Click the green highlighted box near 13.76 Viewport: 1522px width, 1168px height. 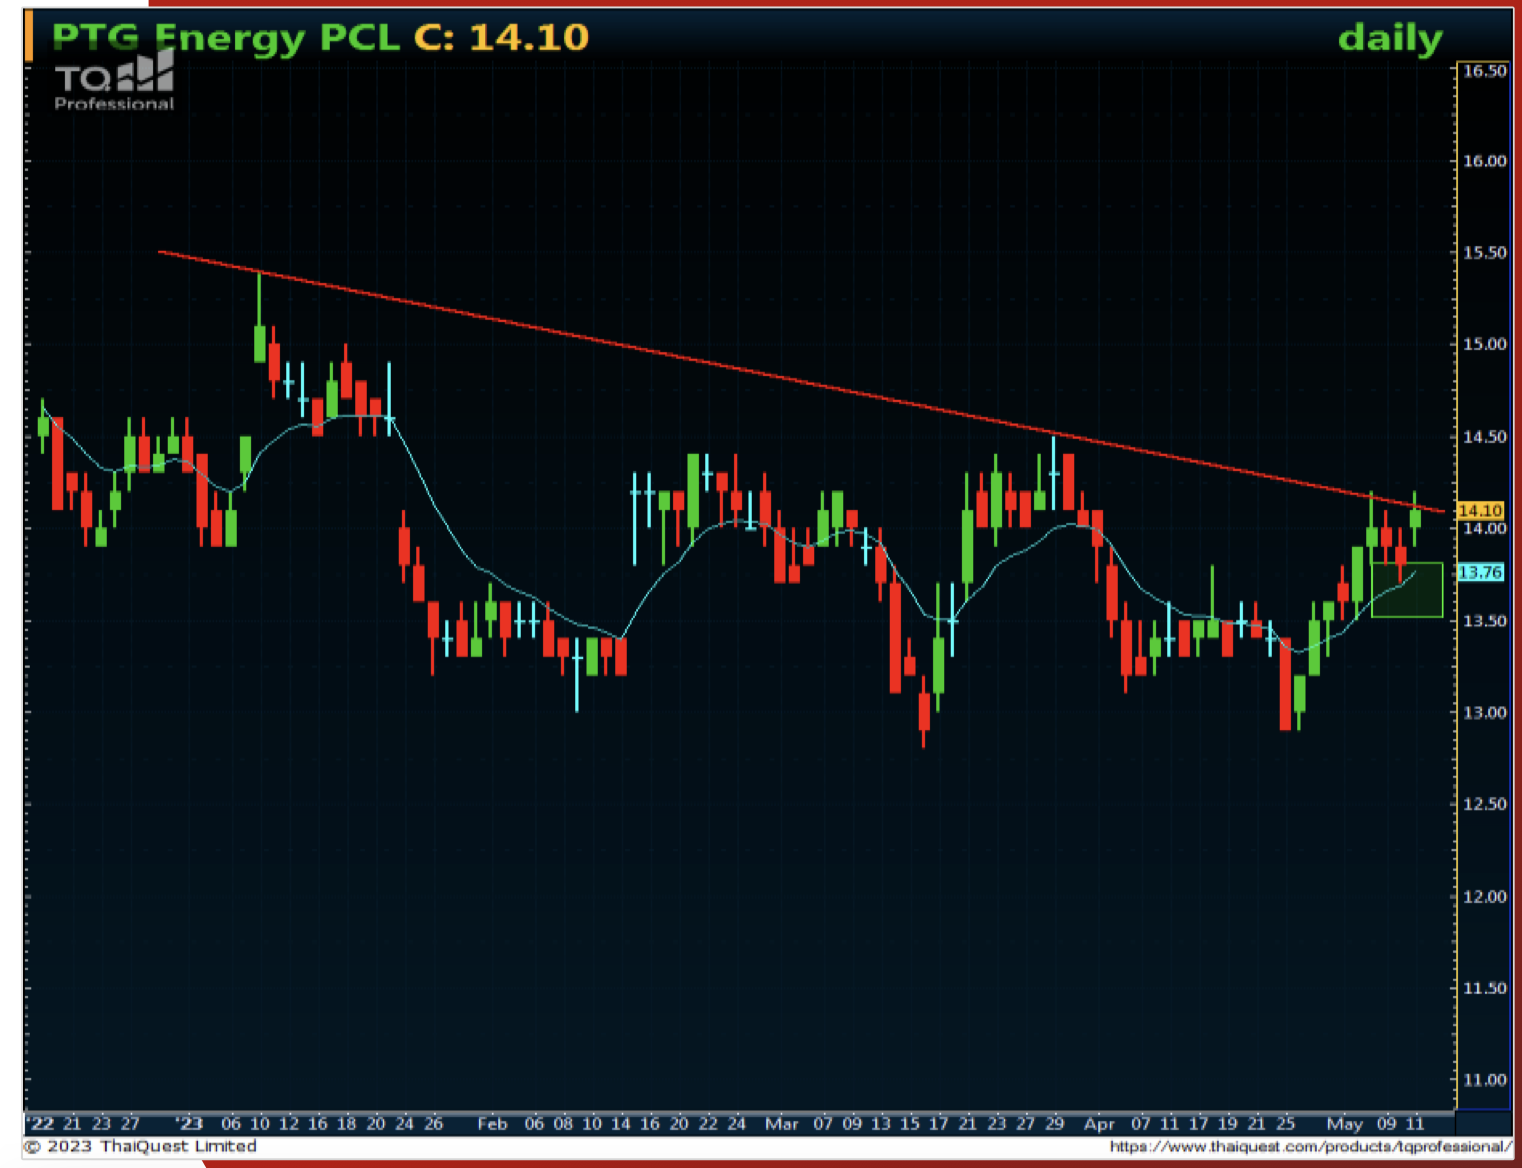click(x=1407, y=590)
